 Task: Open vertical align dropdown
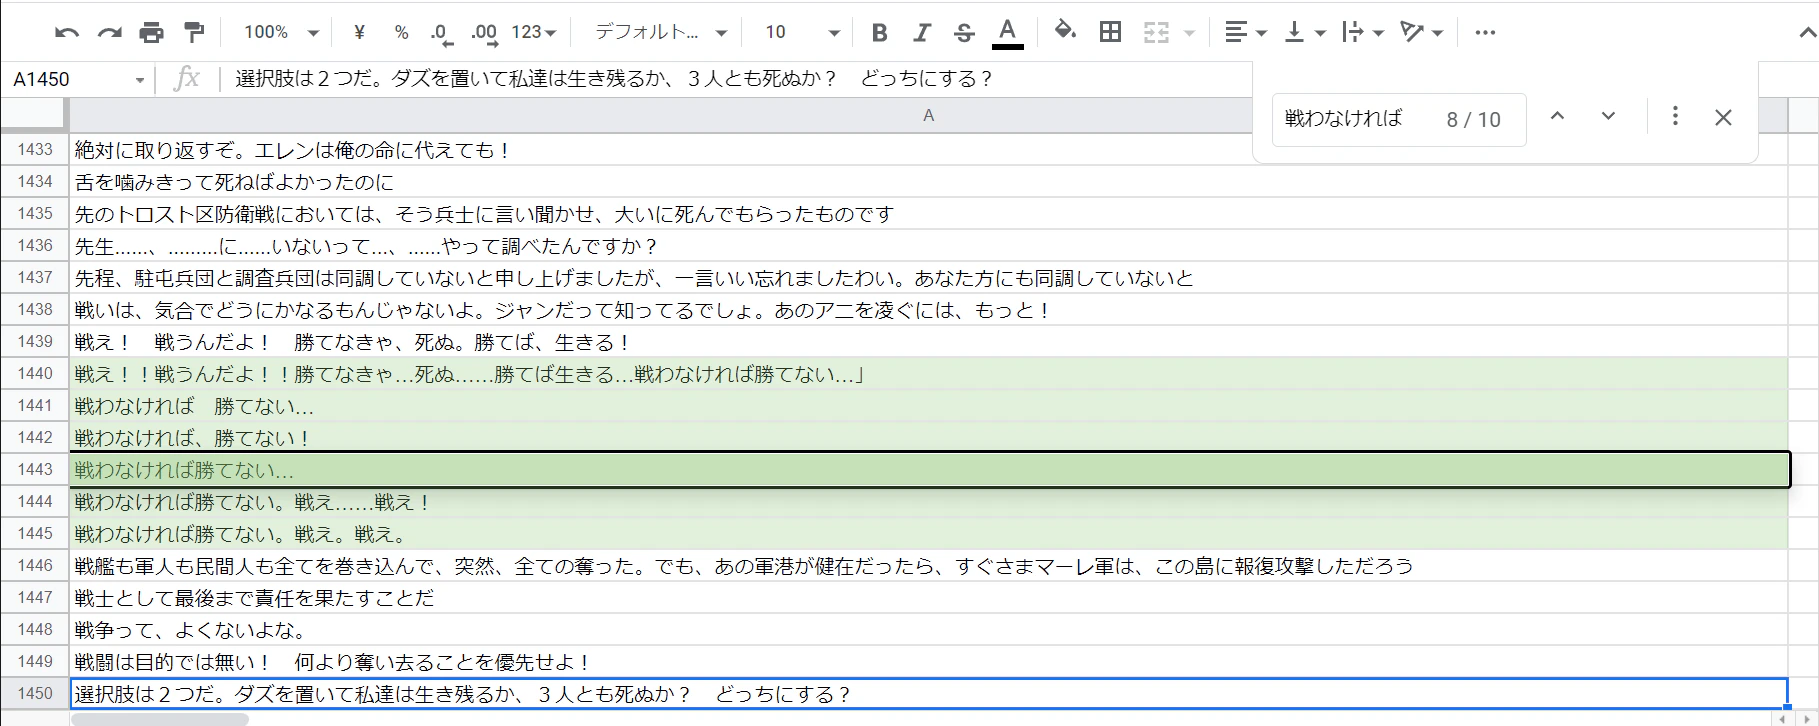tap(1304, 33)
